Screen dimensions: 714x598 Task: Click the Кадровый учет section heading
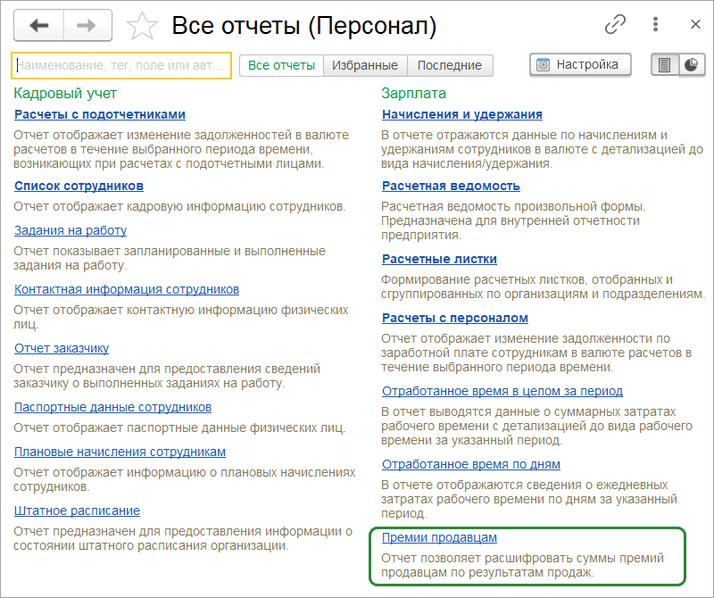coord(65,93)
